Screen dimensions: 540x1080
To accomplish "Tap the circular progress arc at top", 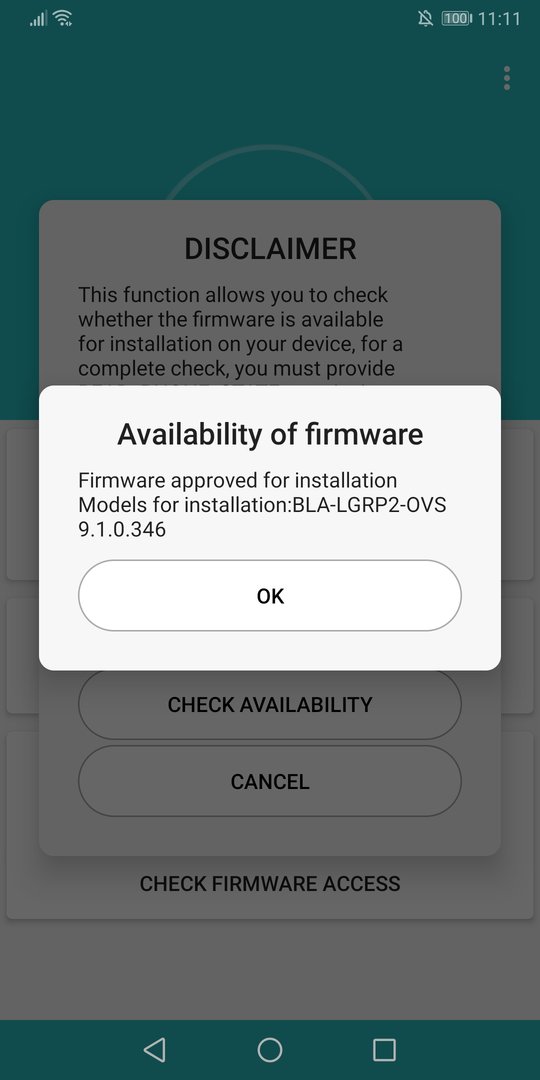I will (270, 172).
